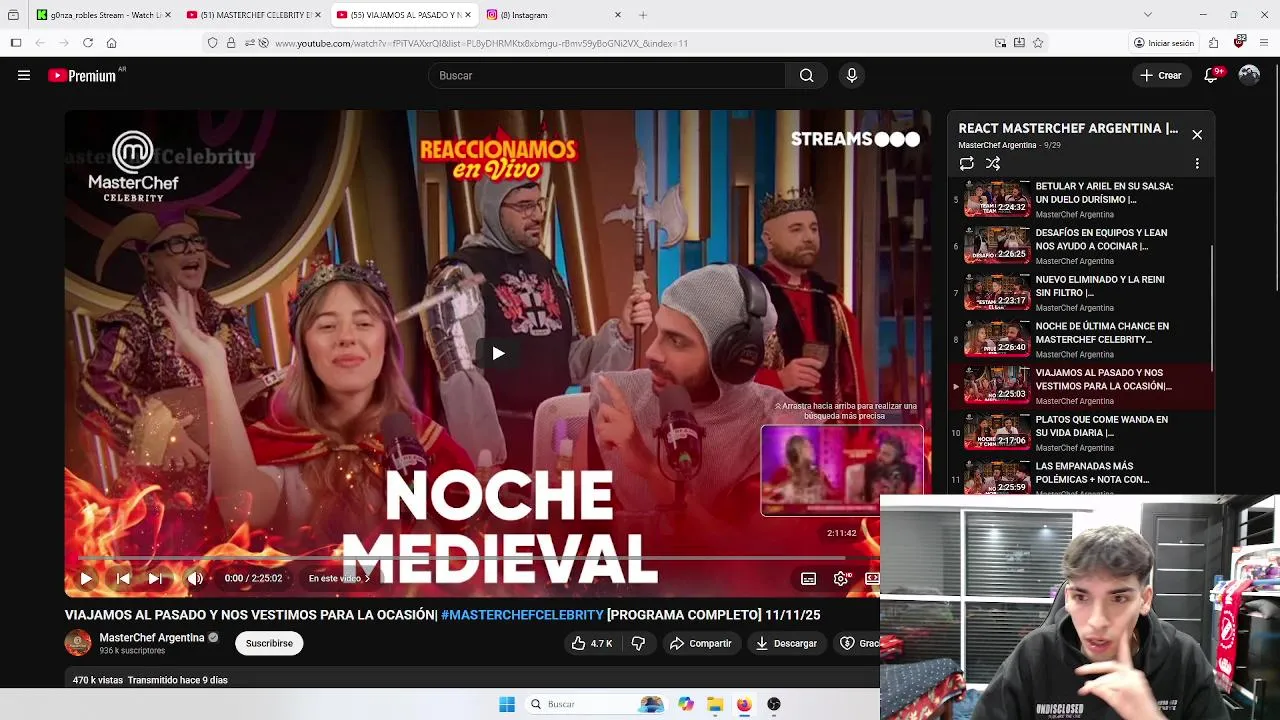Play playlist video 'DESAFÍOS EN EQUIPOS Y LEAN'

pyautogui.click(x=1080, y=246)
